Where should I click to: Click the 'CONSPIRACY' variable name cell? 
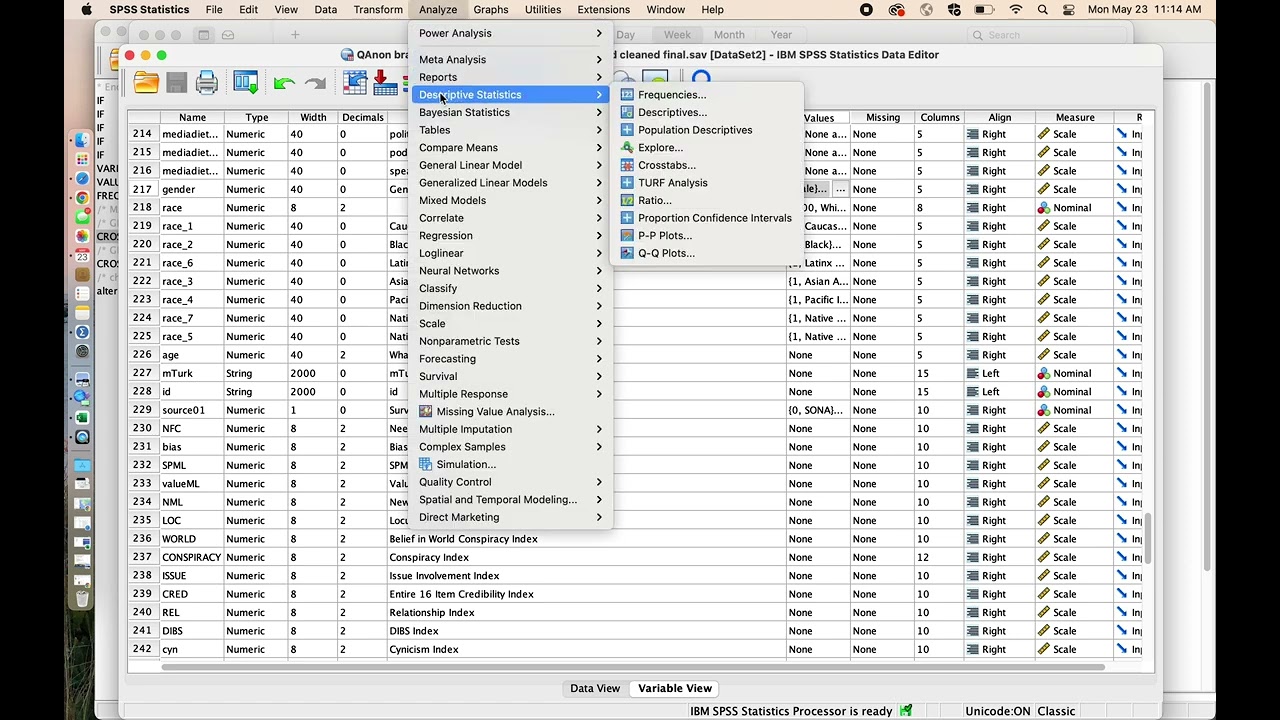[190, 557]
